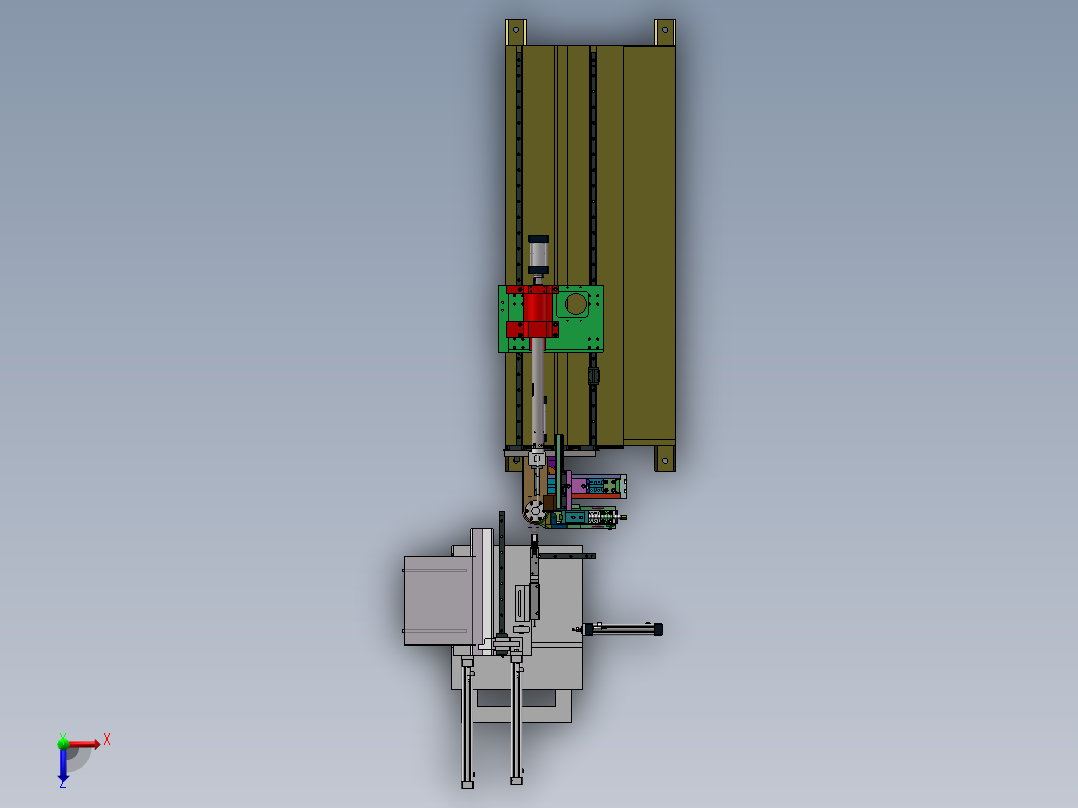
Task: Click the red X axis arrow on triad
Action: [85, 744]
